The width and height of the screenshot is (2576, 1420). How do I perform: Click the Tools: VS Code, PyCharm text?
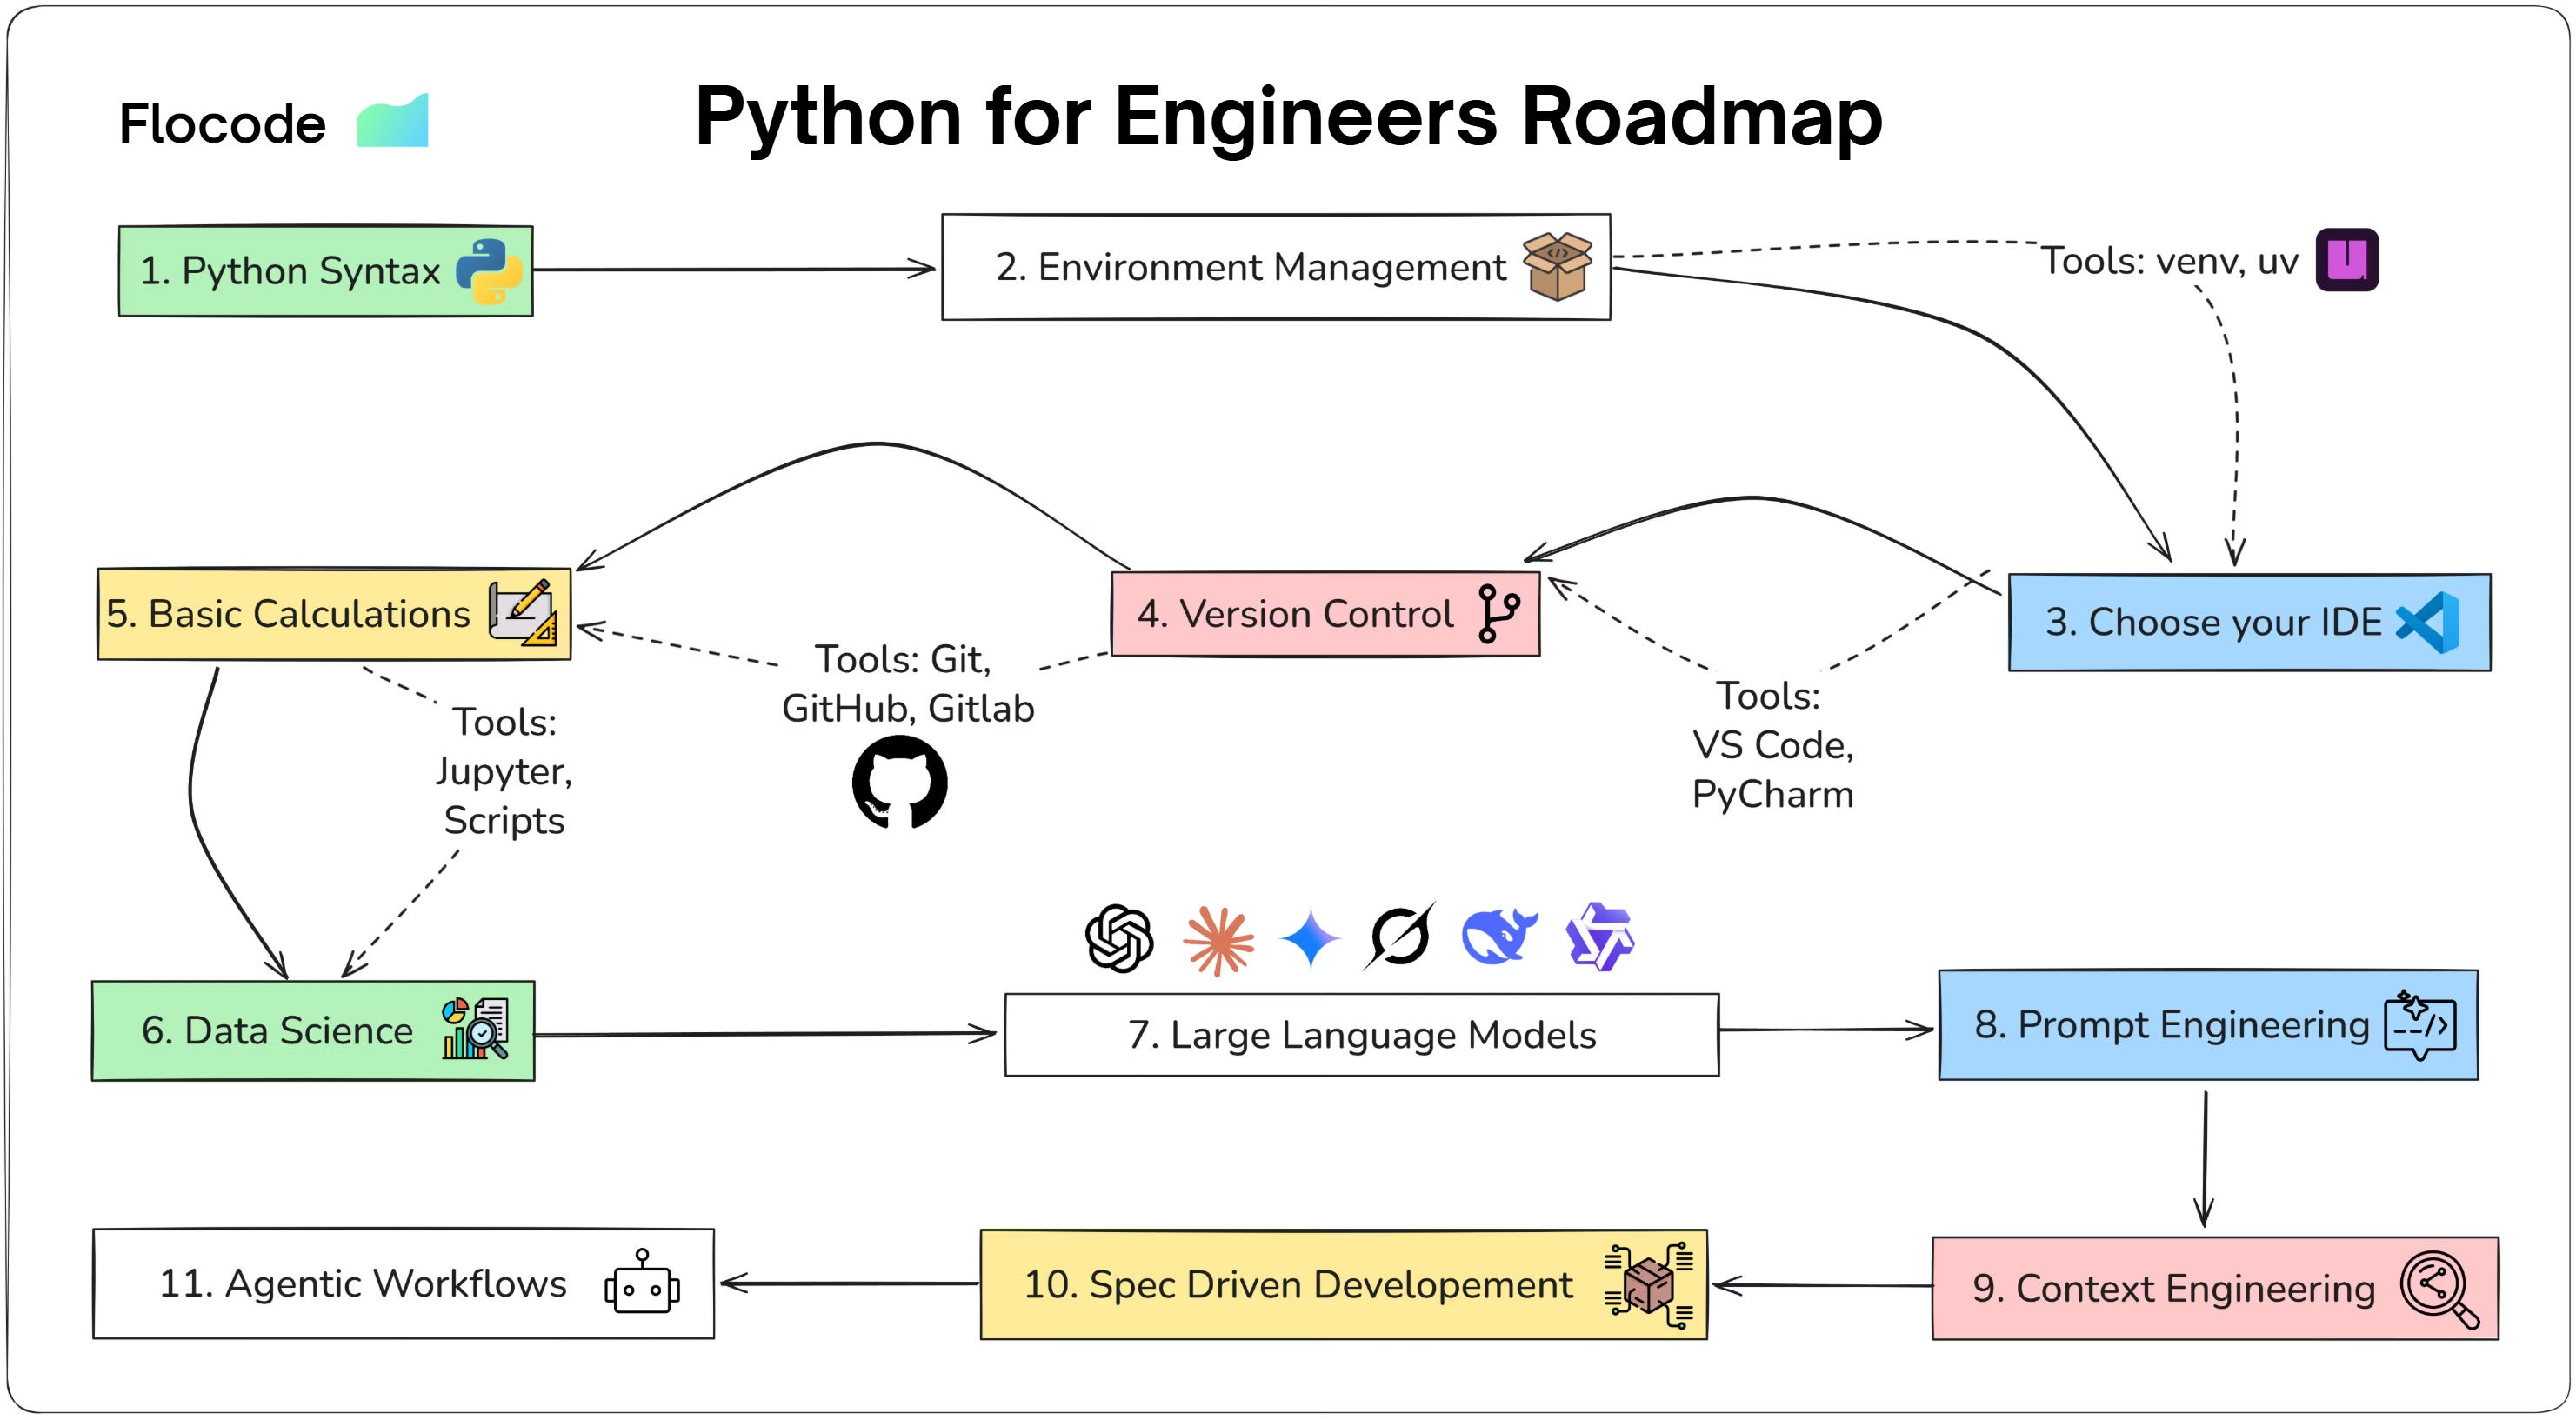[x=1772, y=745]
